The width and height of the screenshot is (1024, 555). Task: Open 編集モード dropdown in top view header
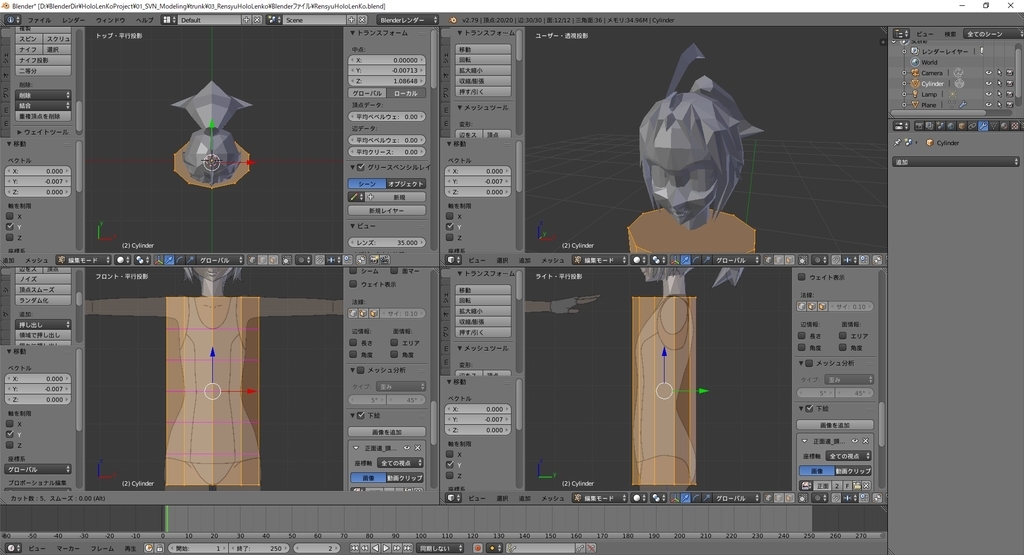[84, 260]
